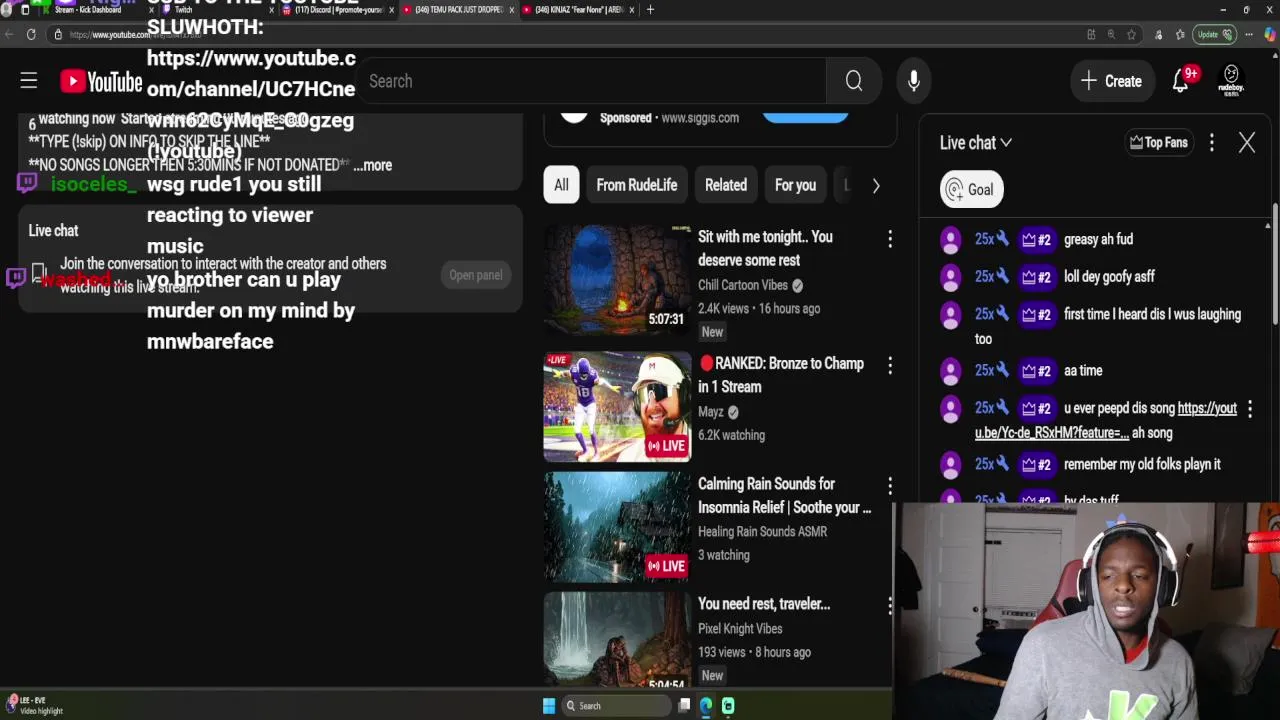Open the sponsored www.siggis.com link
Screen dimensions: 1280x720
click(x=700, y=118)
